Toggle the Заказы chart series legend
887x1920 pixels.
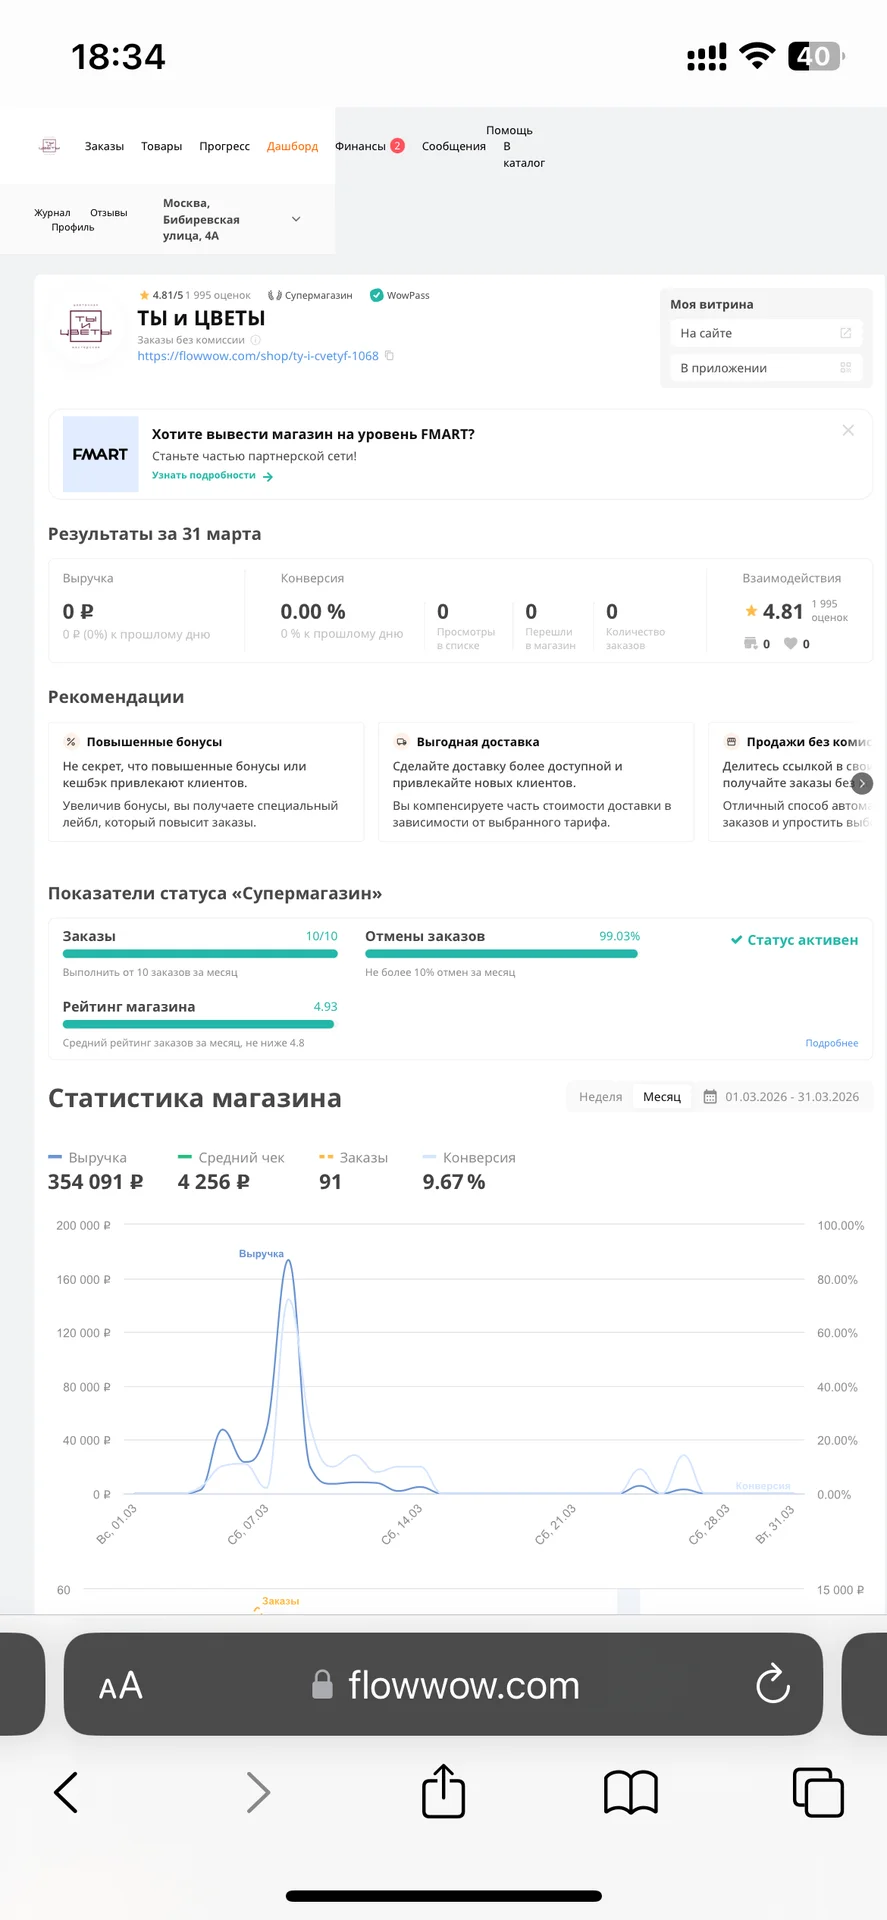coord(353,1158)
